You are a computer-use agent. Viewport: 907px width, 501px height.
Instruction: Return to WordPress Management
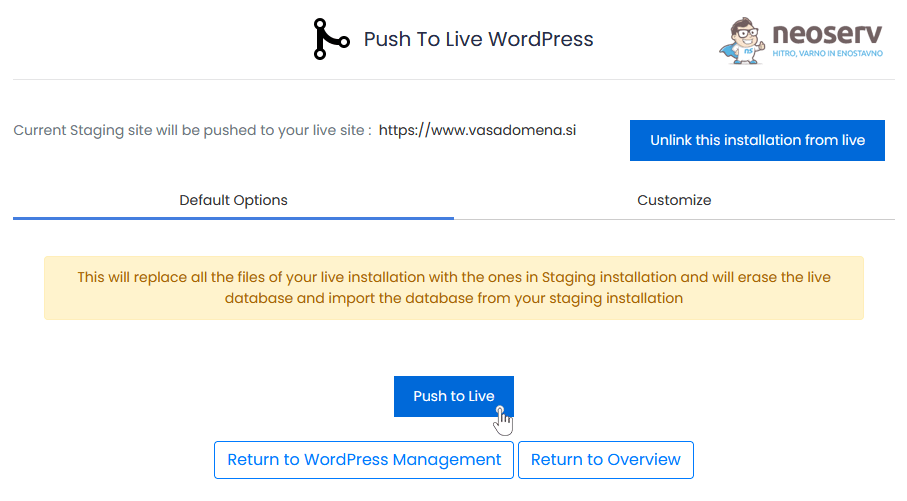point(364,460)
